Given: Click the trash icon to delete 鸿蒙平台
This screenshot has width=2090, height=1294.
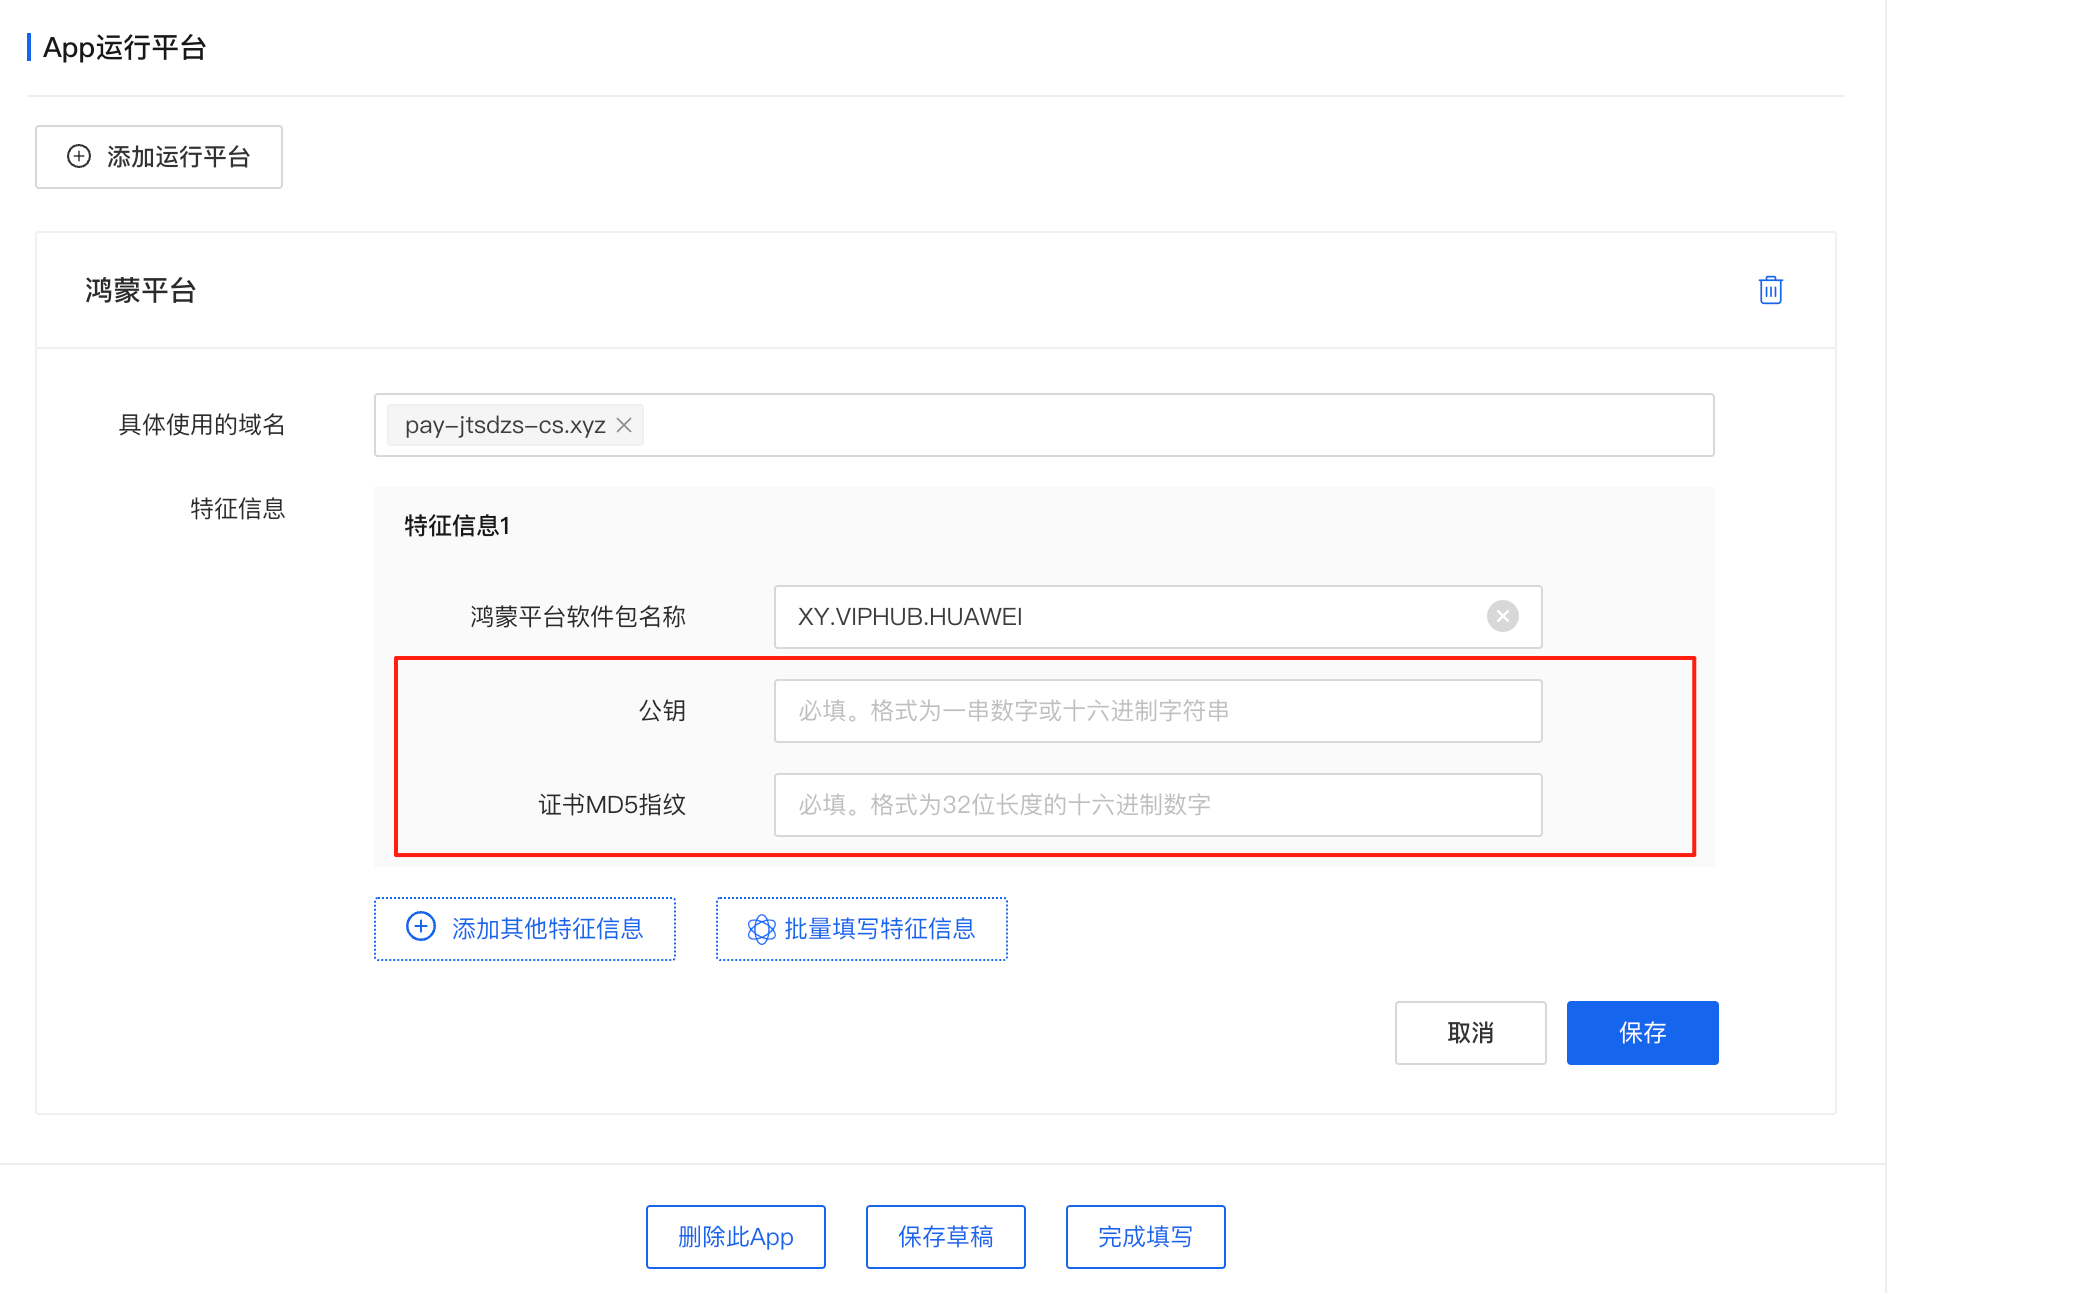Looking at the screenshot, I should (1770, 290).
